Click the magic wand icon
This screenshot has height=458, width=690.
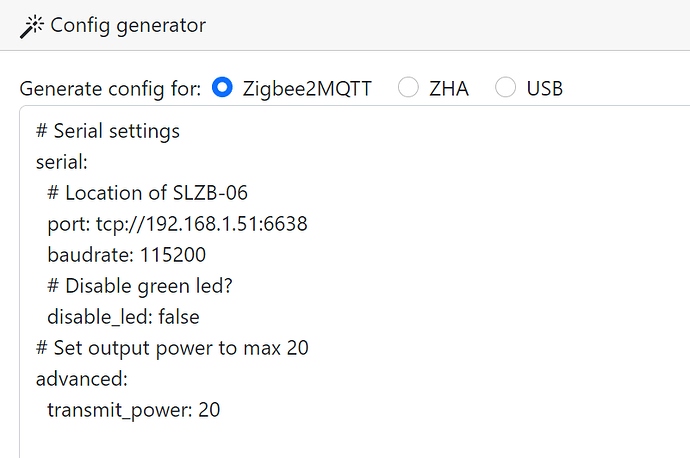(30, 25)
